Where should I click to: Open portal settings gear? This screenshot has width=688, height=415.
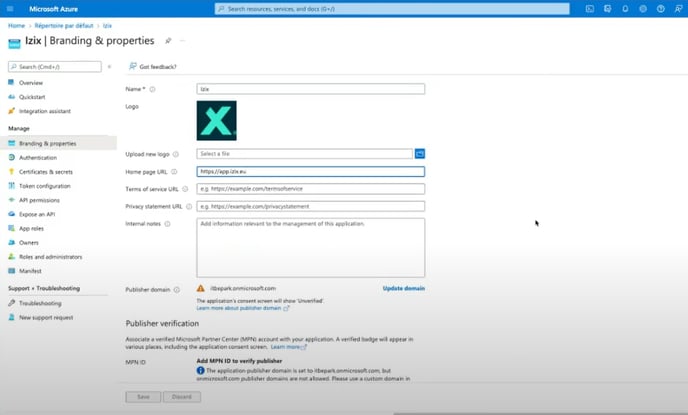(642, 9)
